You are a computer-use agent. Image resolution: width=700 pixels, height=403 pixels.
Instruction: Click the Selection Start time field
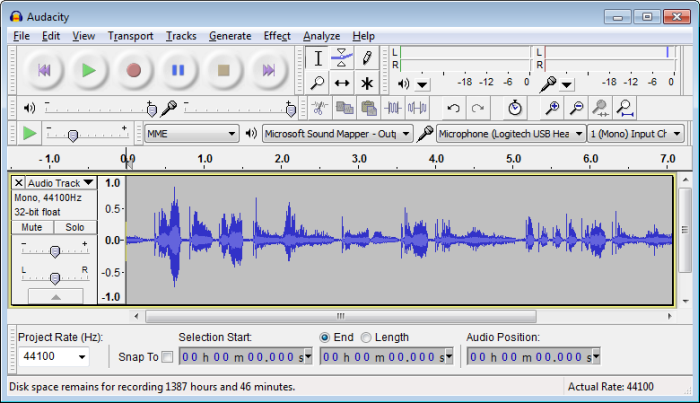pos(246,357)
